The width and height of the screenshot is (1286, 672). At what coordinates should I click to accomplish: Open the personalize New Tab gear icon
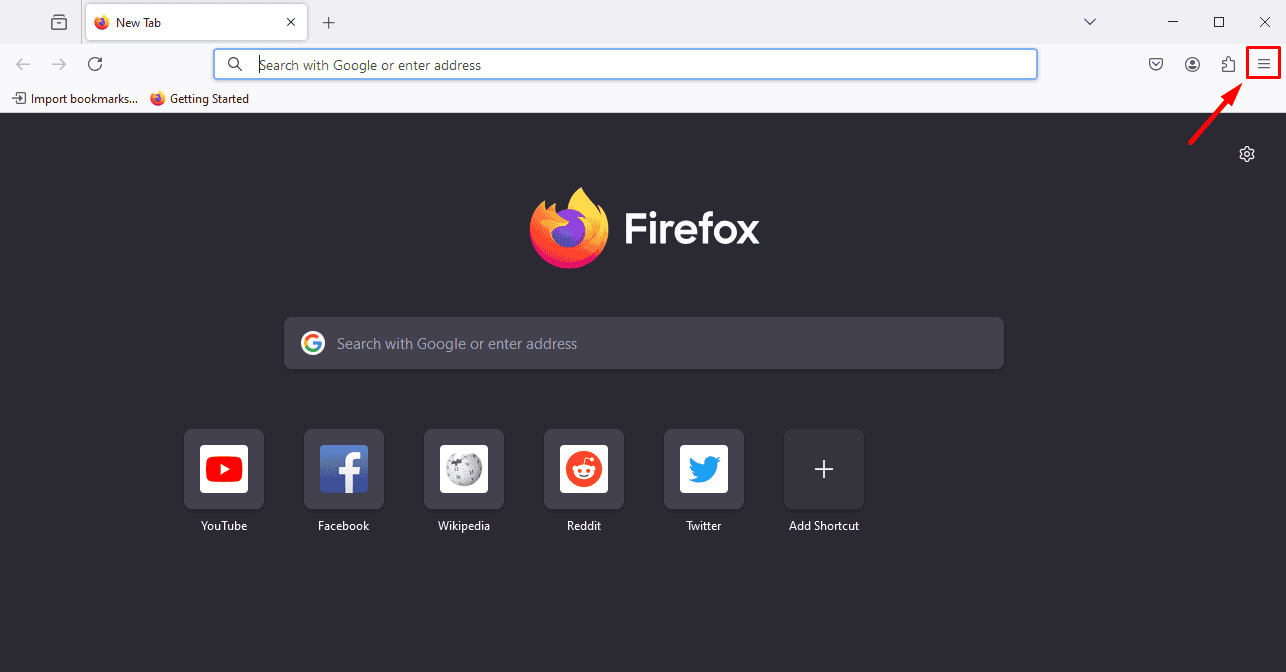coord(1246,154)
